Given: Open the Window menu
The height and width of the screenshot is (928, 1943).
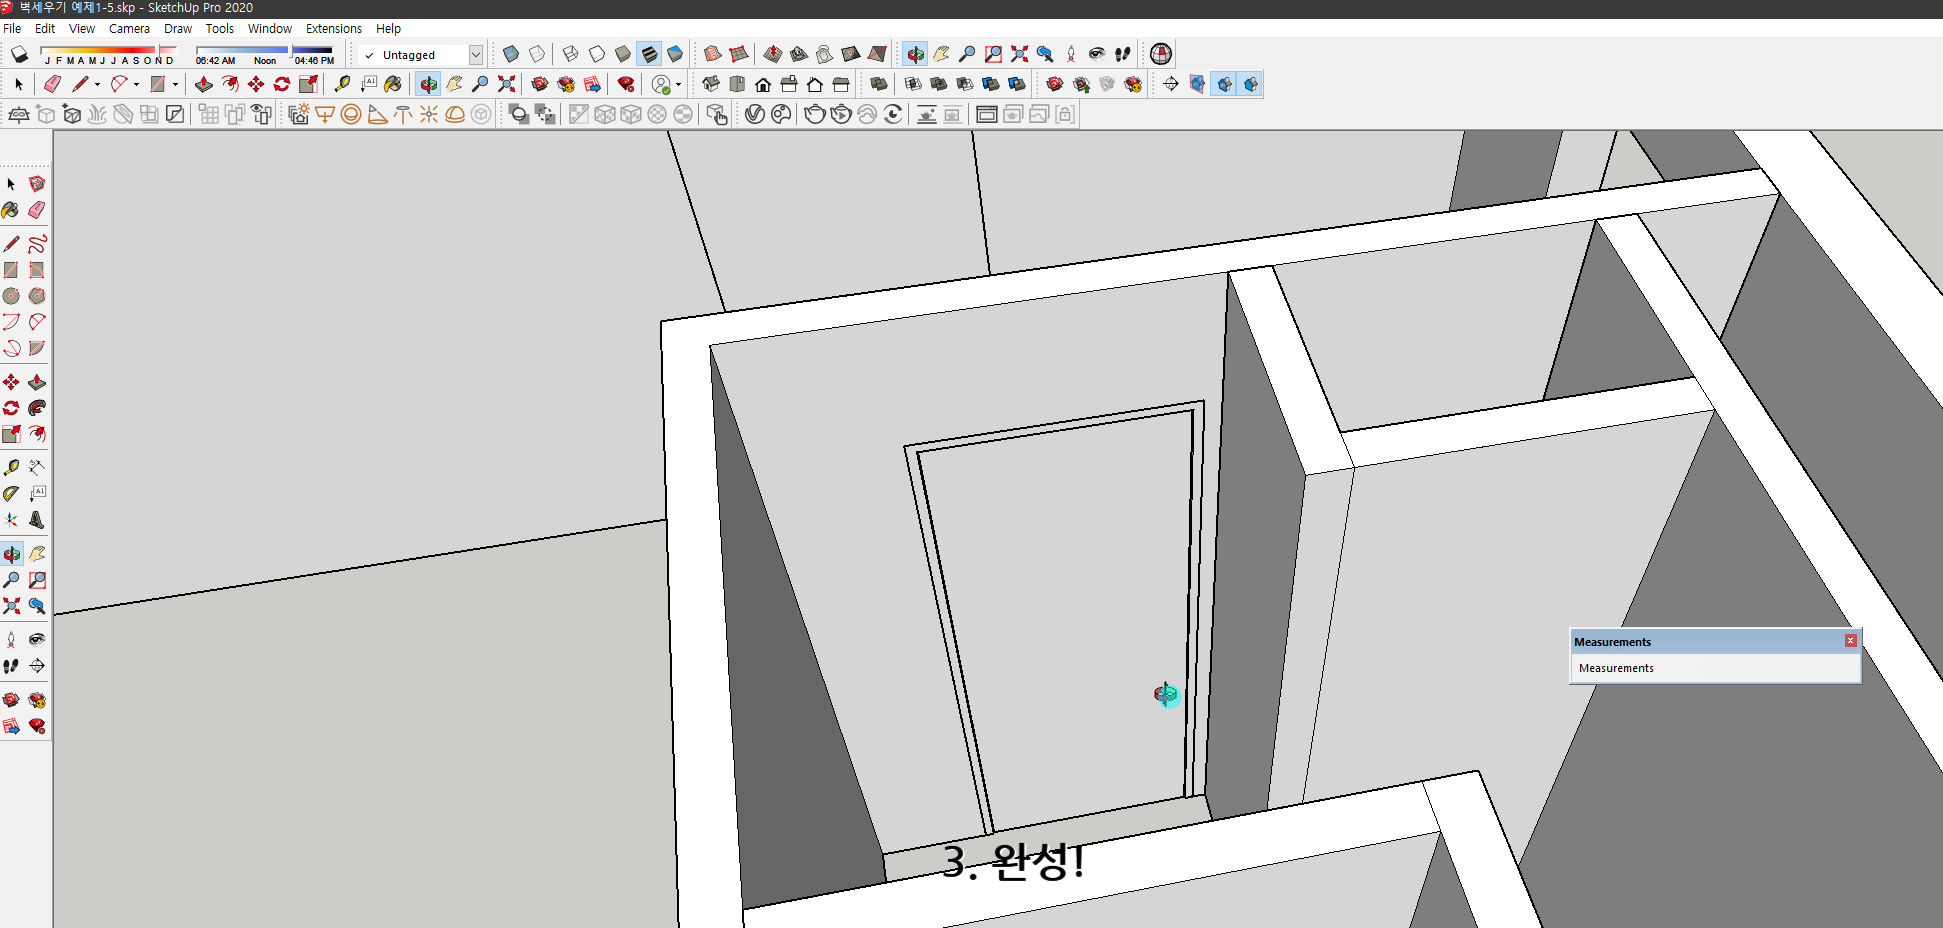Looking at the screenshot, I should (270, 29).
